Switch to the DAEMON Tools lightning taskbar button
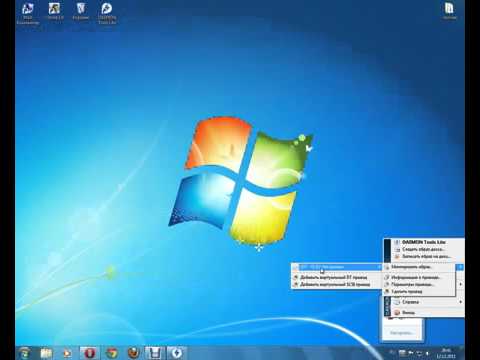This screenshot has width=480, height=360. [177, 353]
